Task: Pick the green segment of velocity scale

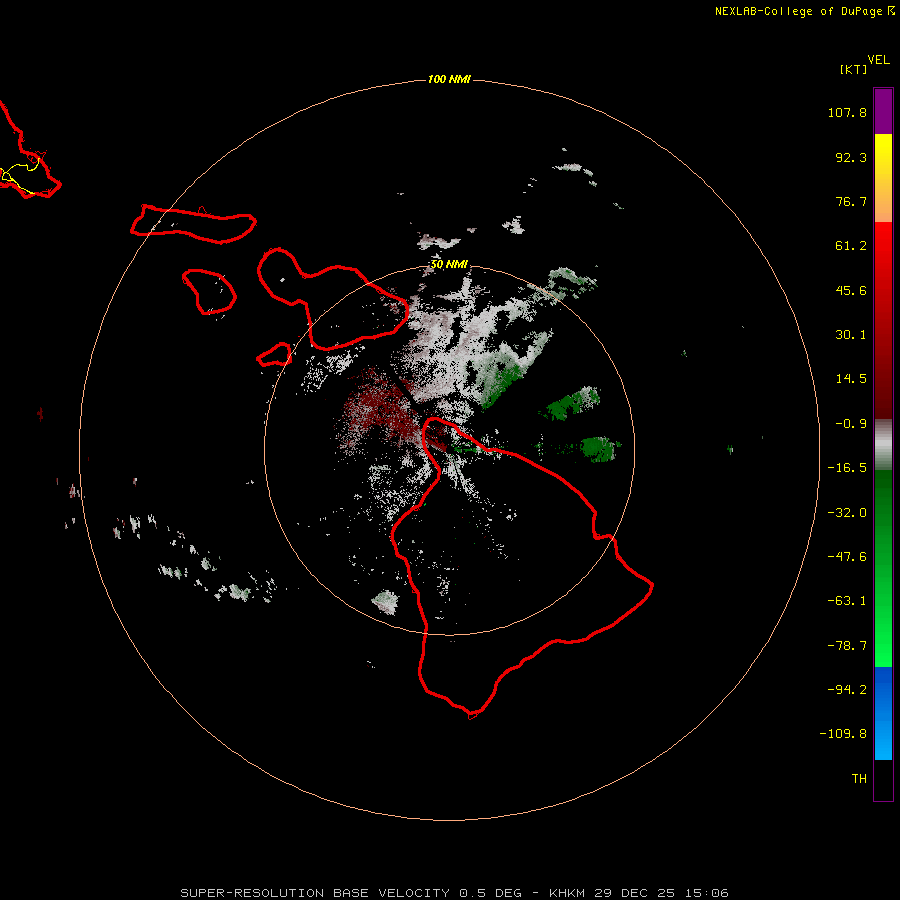Action: point(883,568)
